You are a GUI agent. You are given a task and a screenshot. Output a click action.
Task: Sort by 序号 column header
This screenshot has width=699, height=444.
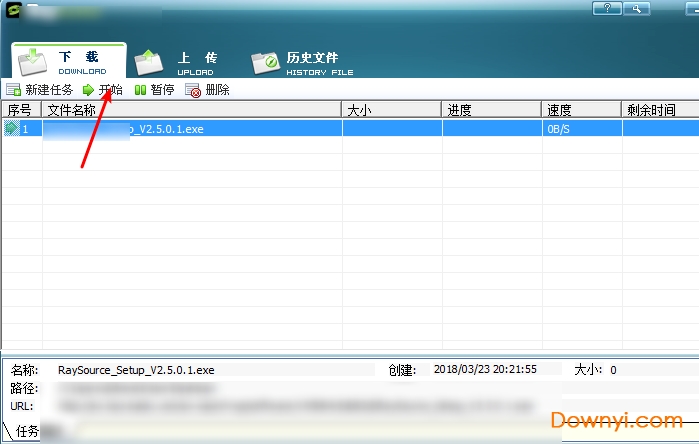(x=20, y=110)
